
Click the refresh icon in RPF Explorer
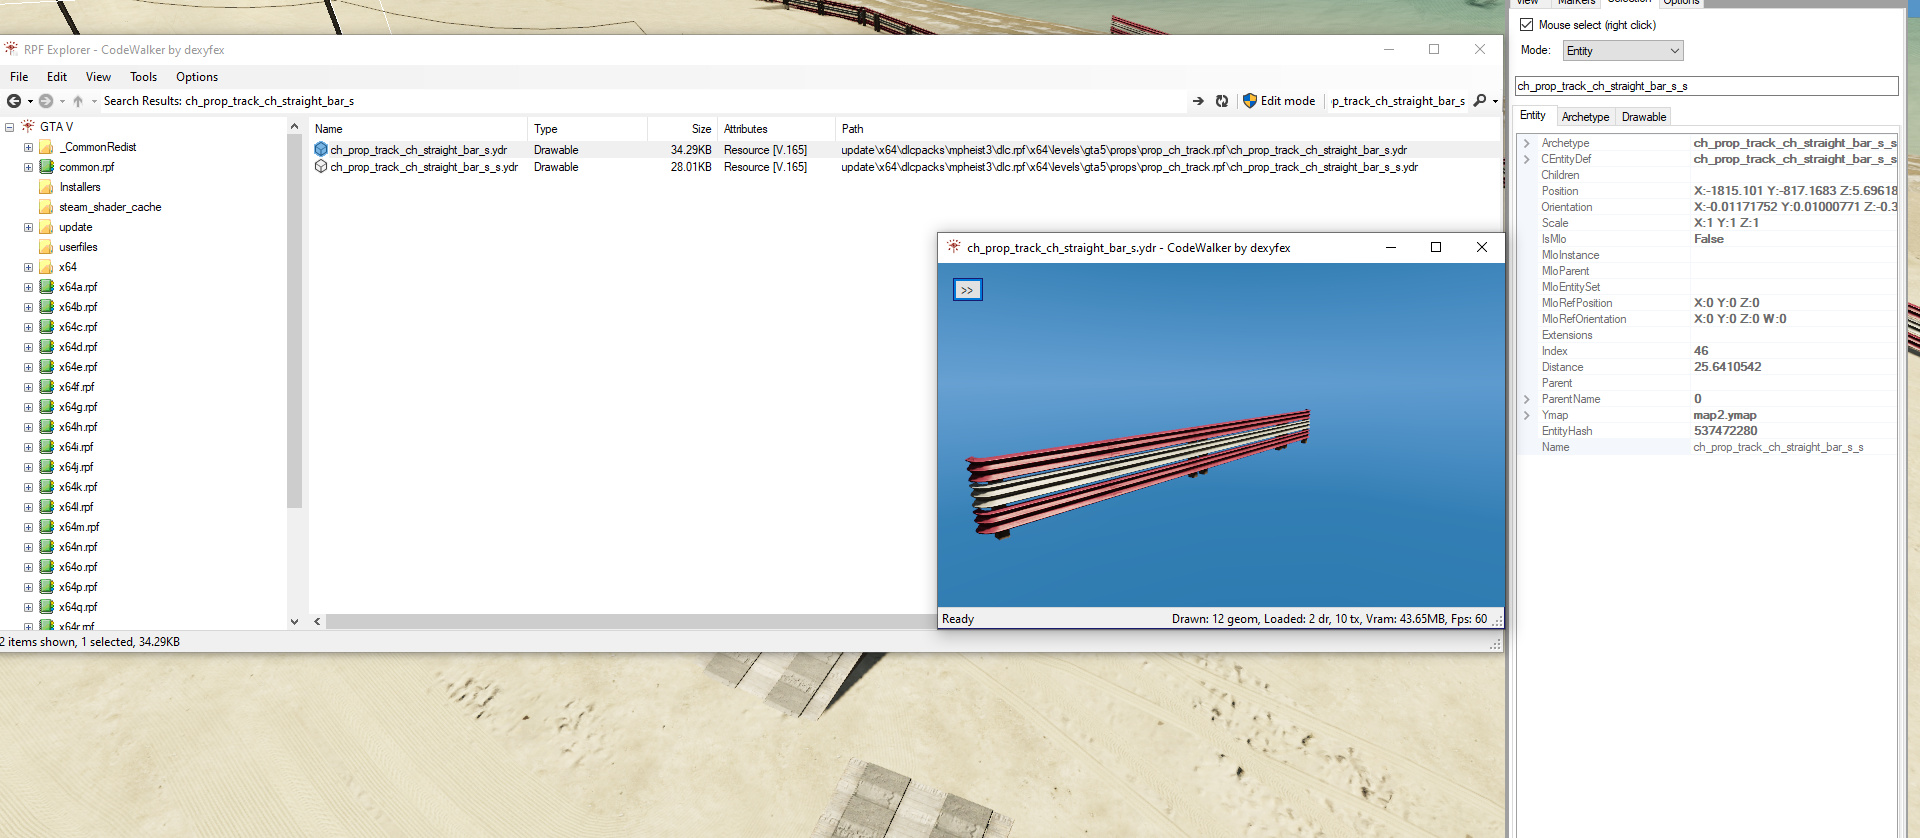[x=1222, y=101]
